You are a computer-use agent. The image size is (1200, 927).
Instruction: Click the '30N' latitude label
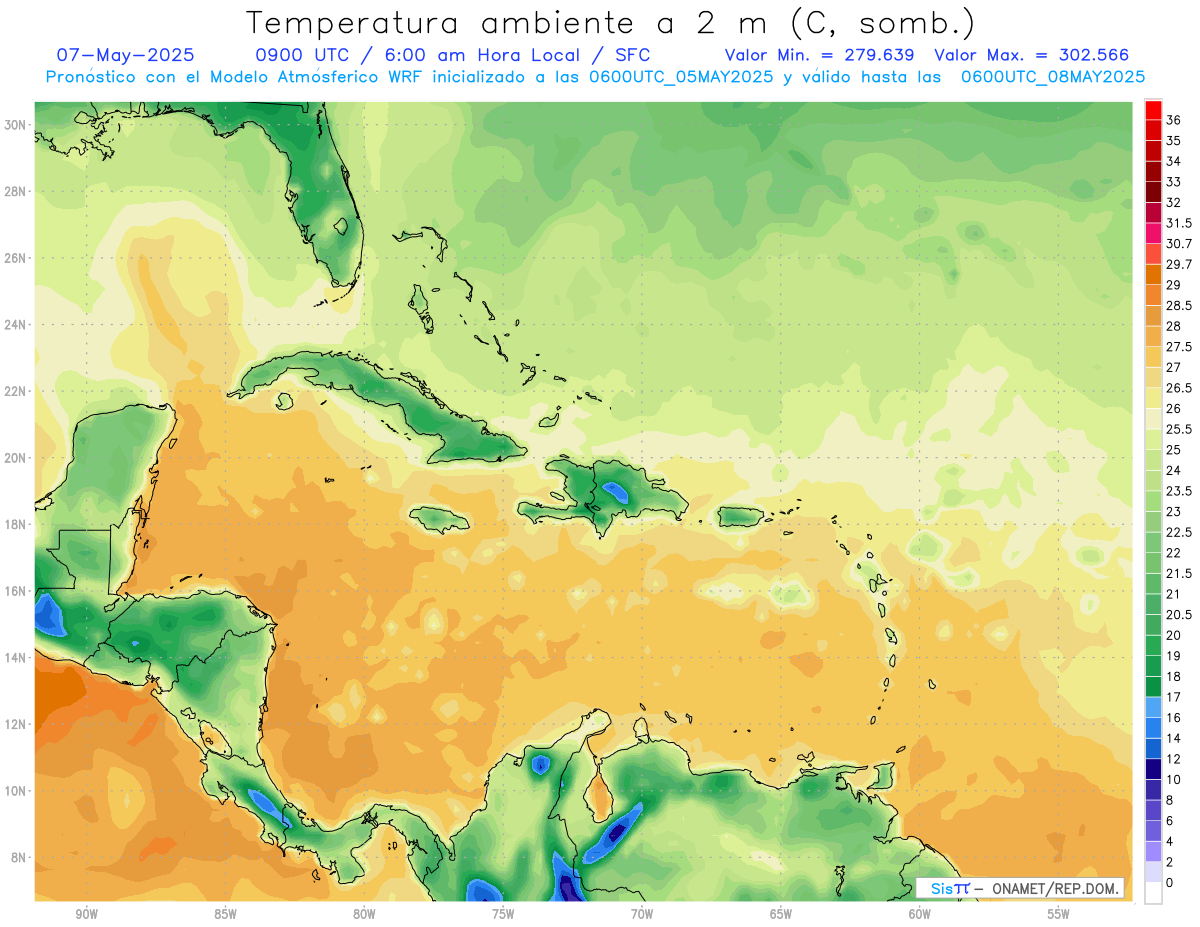15,125
